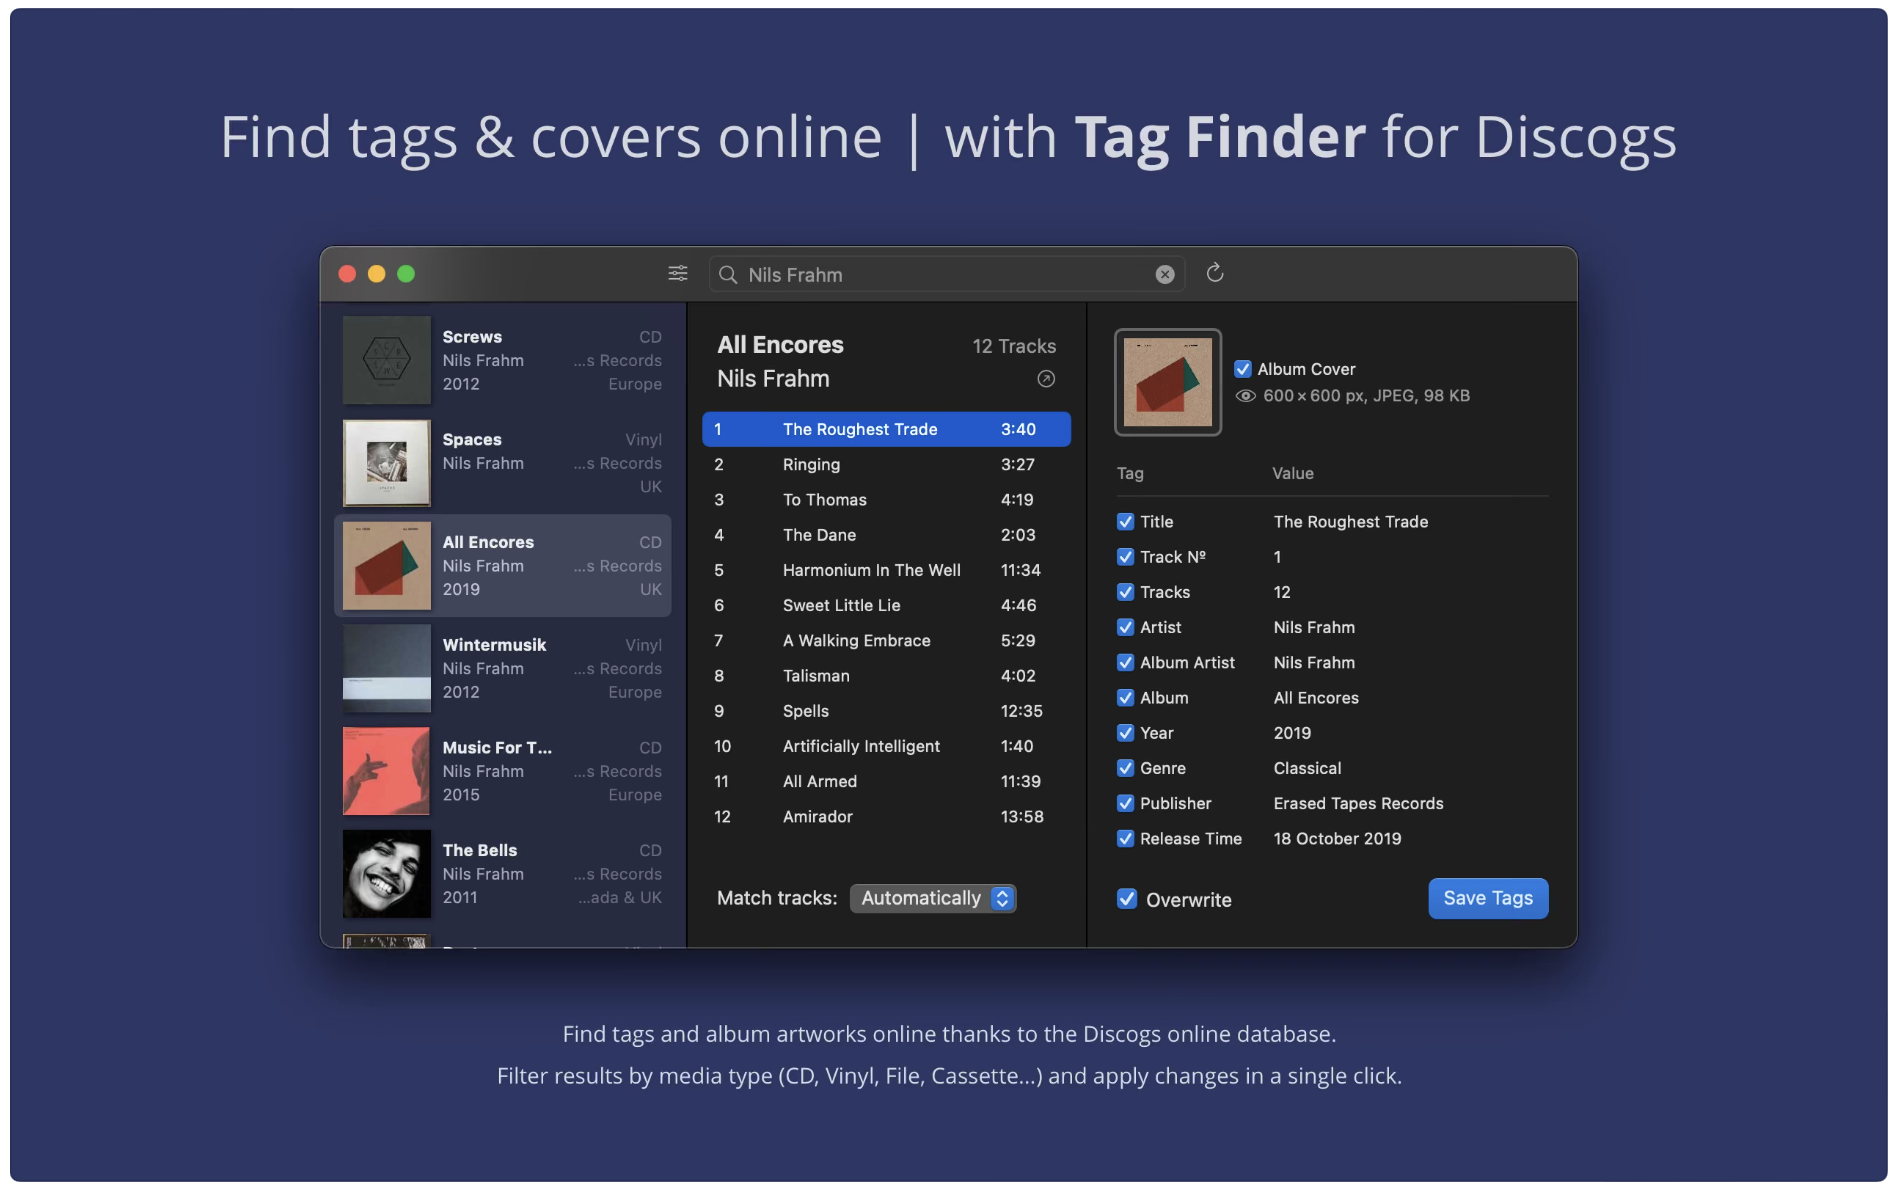Refresh the Discogs search results
This screenshot has width=1894, height=1188.
(1215, 273)
